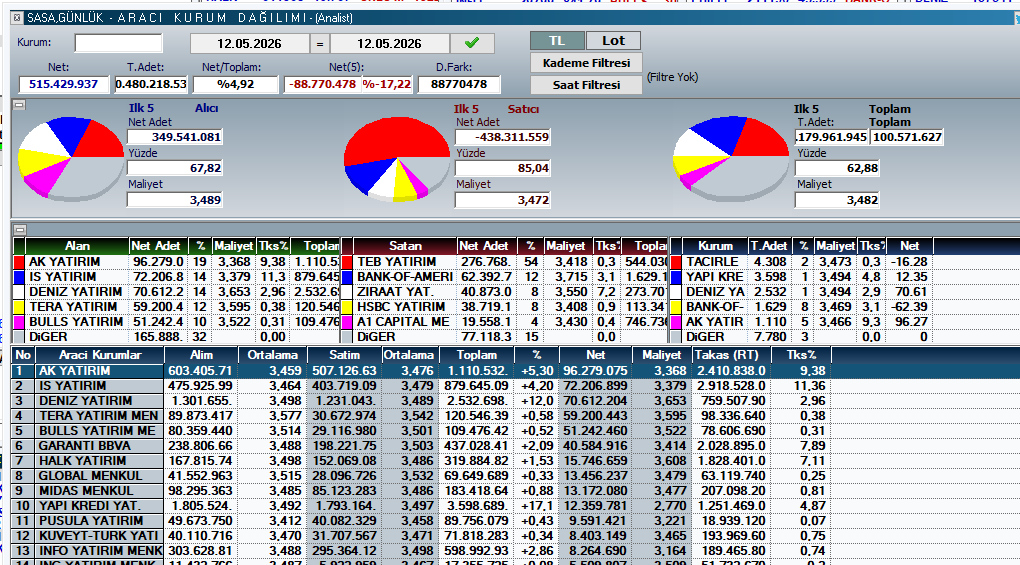Collapse the pie chart summary panel

coord(20,105)
